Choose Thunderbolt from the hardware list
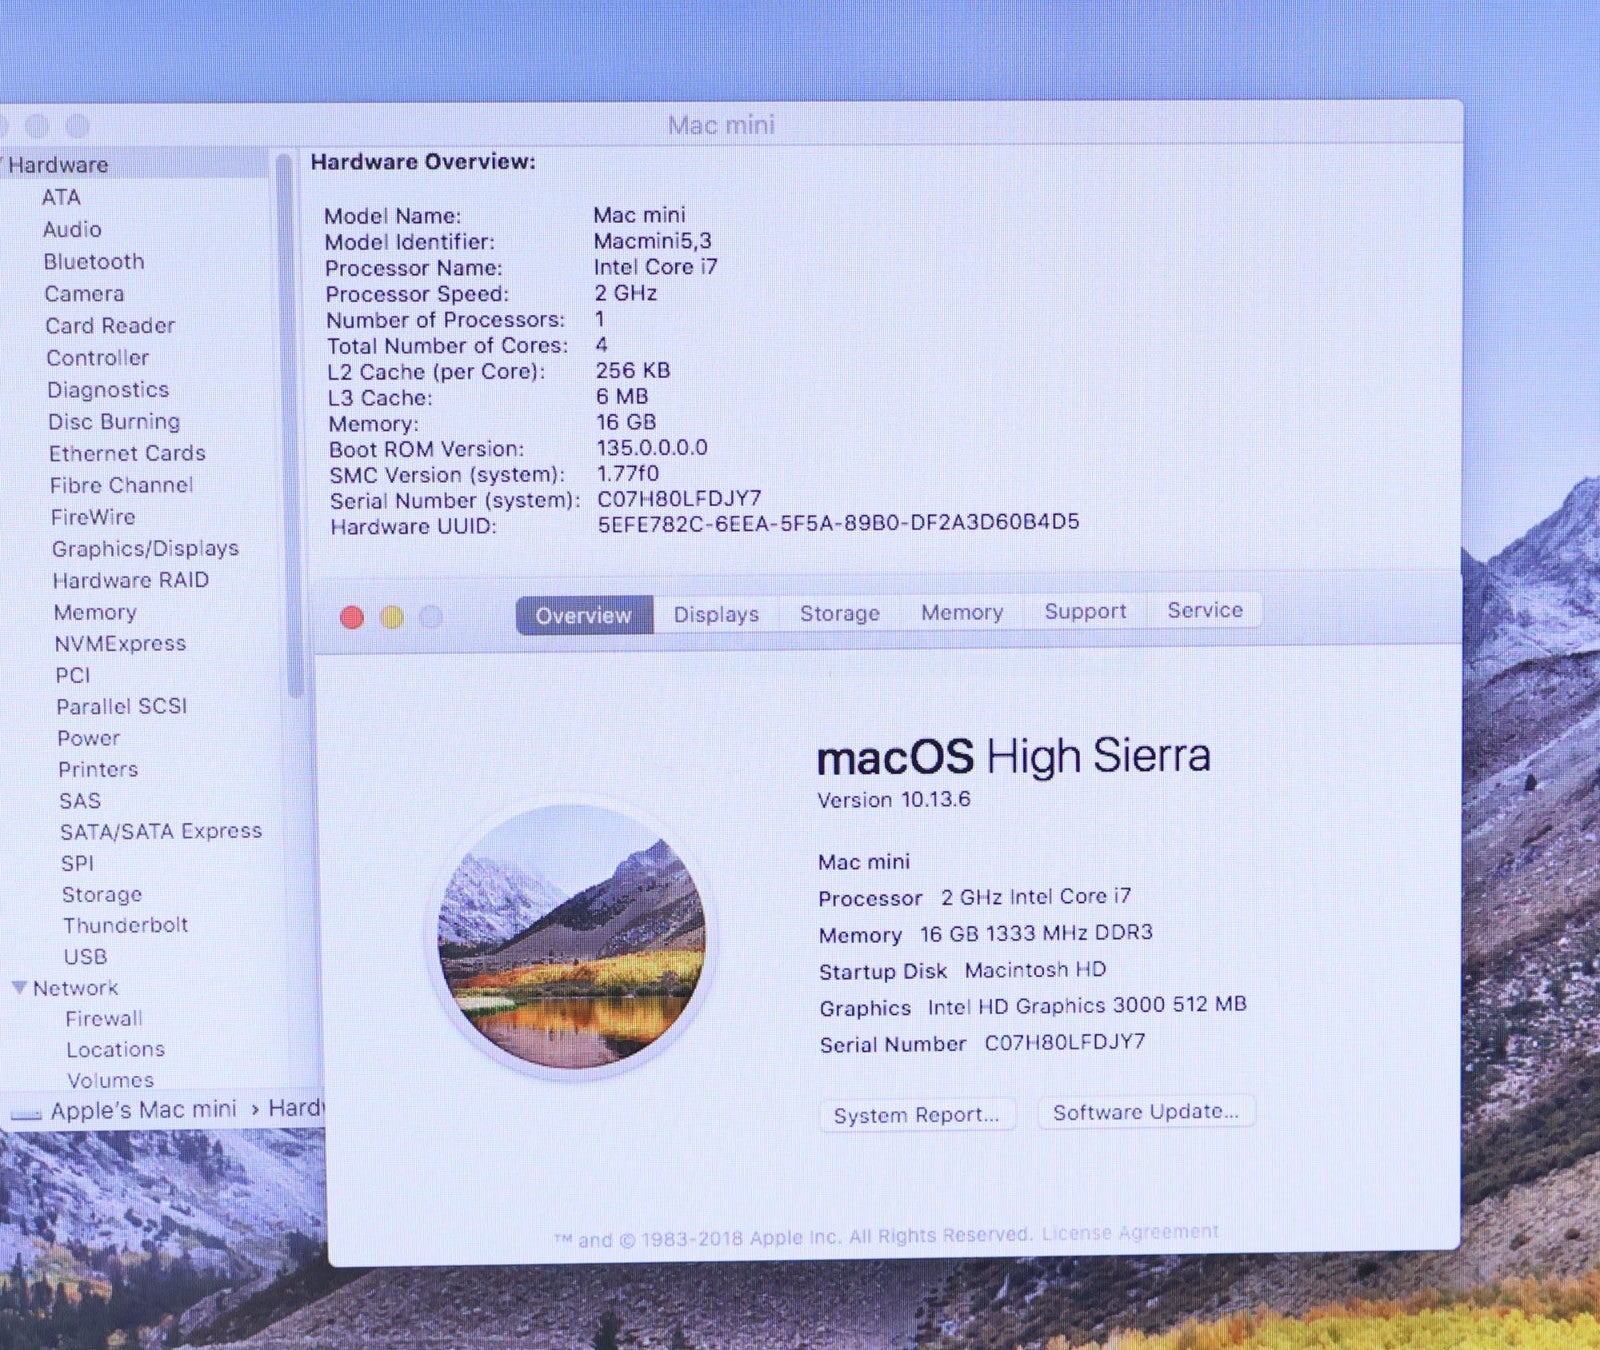Image resolution: width=1600 pixels, height=1350 pixels. click(x=125, y=925)
